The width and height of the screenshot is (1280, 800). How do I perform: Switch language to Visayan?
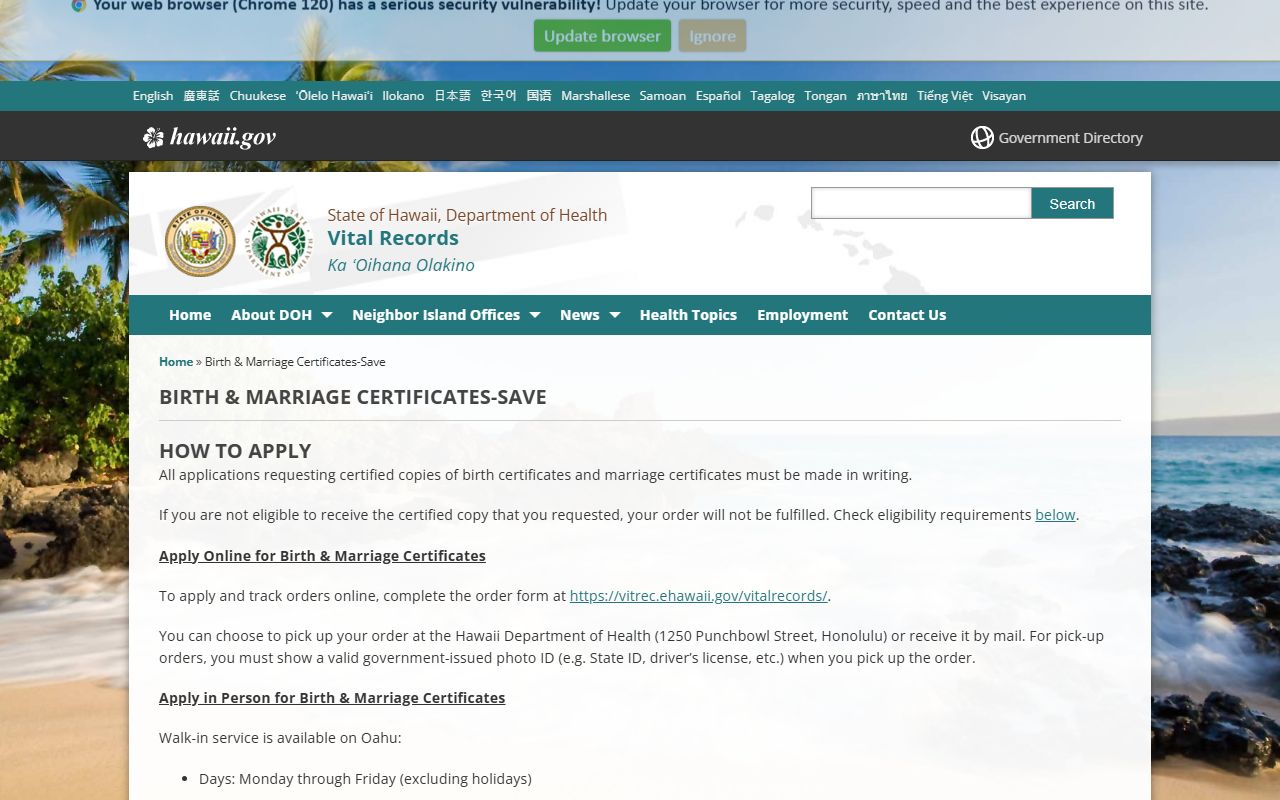[1004, 96]
